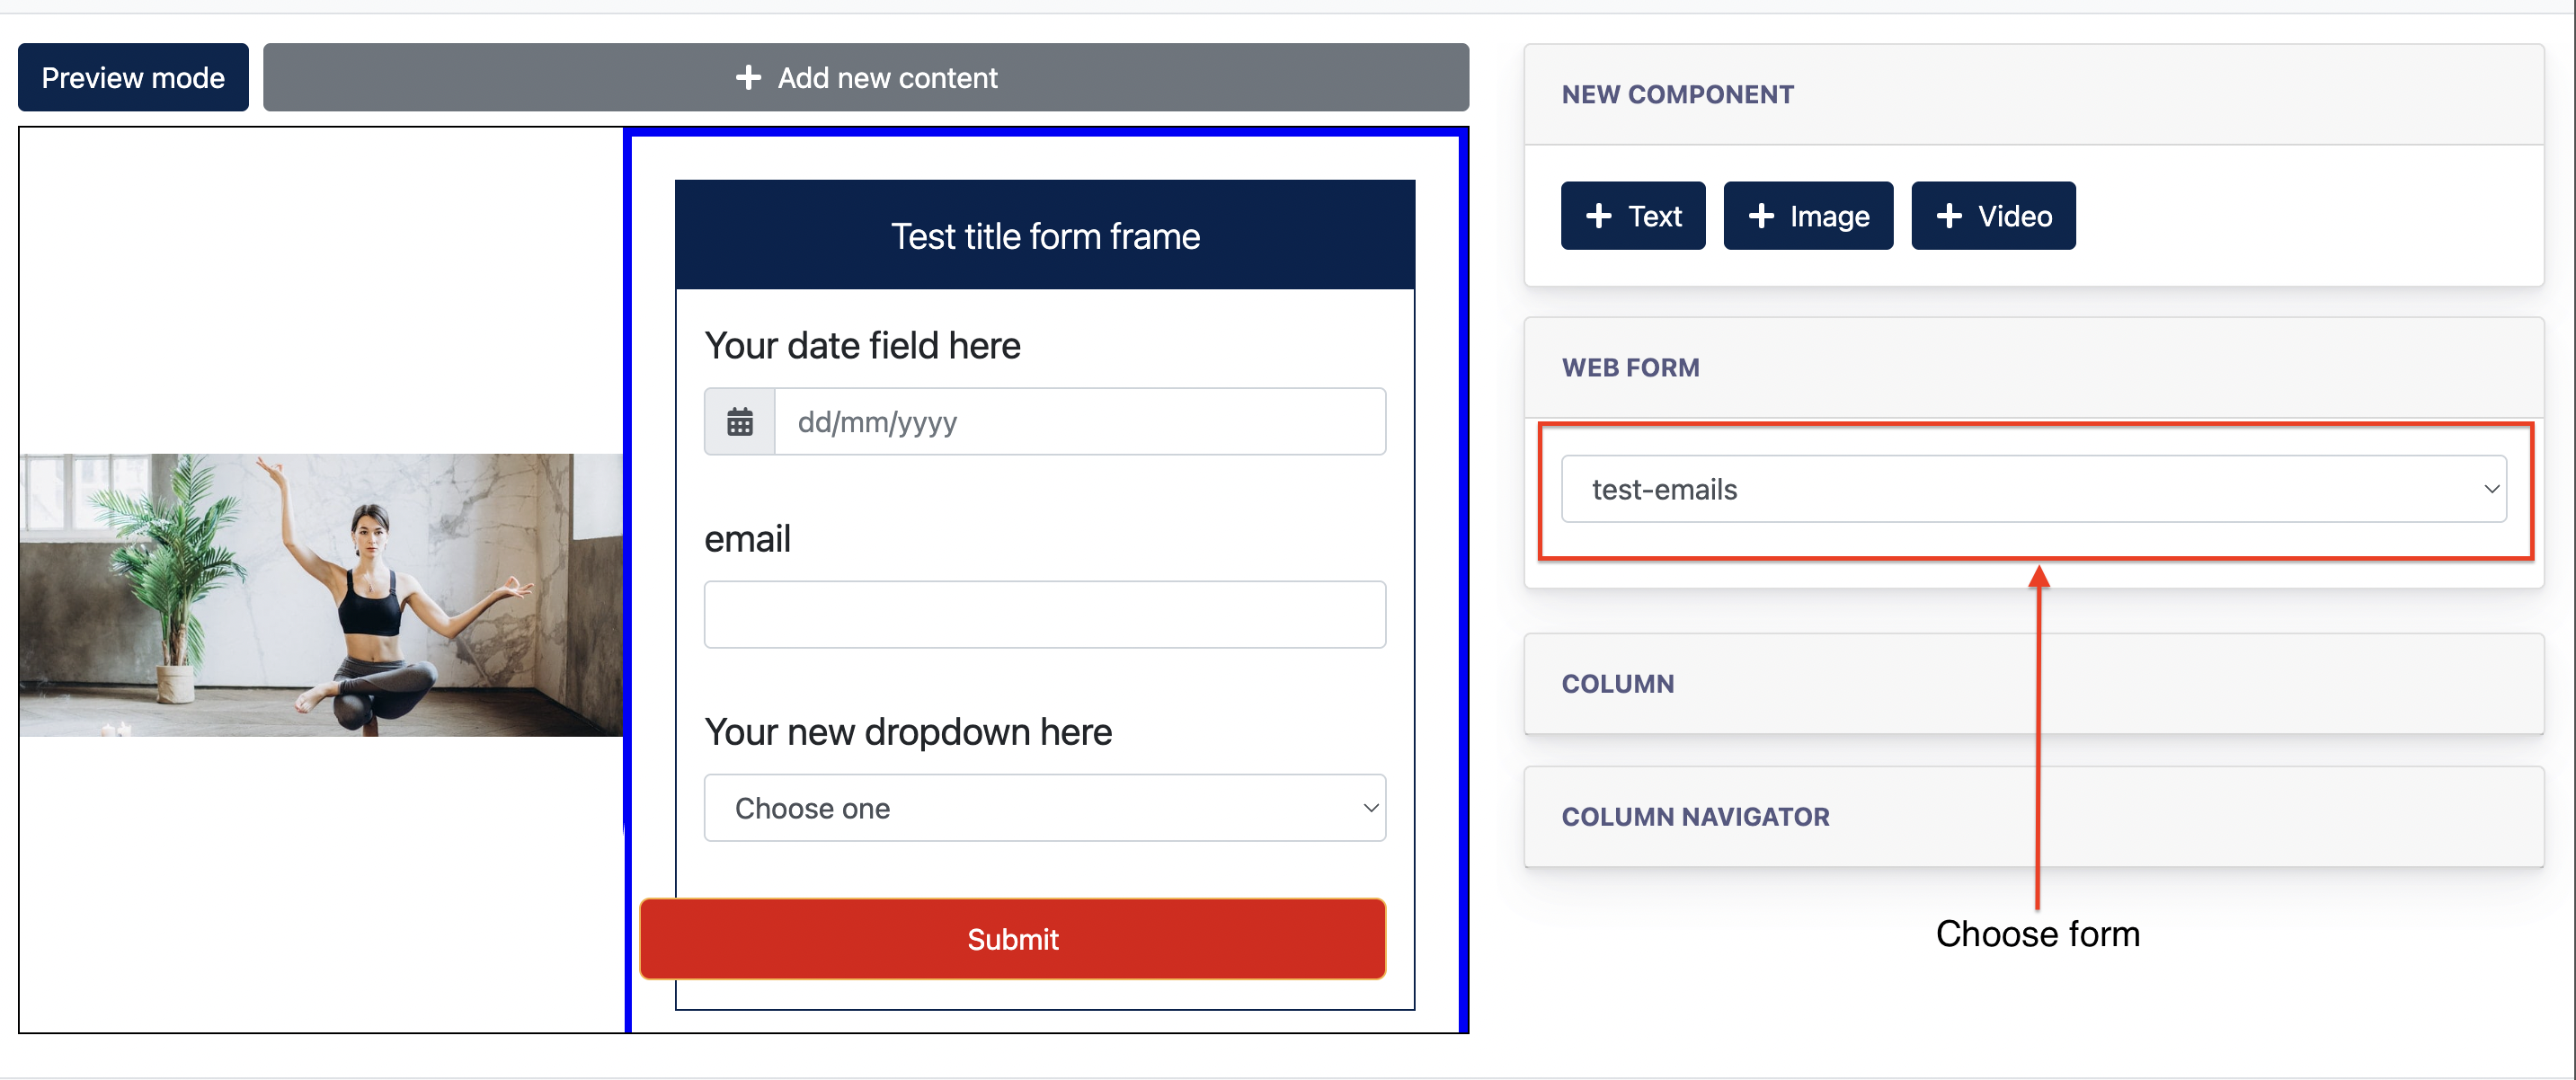Click the chevron arrow of test-emails select

(2490, 489)
